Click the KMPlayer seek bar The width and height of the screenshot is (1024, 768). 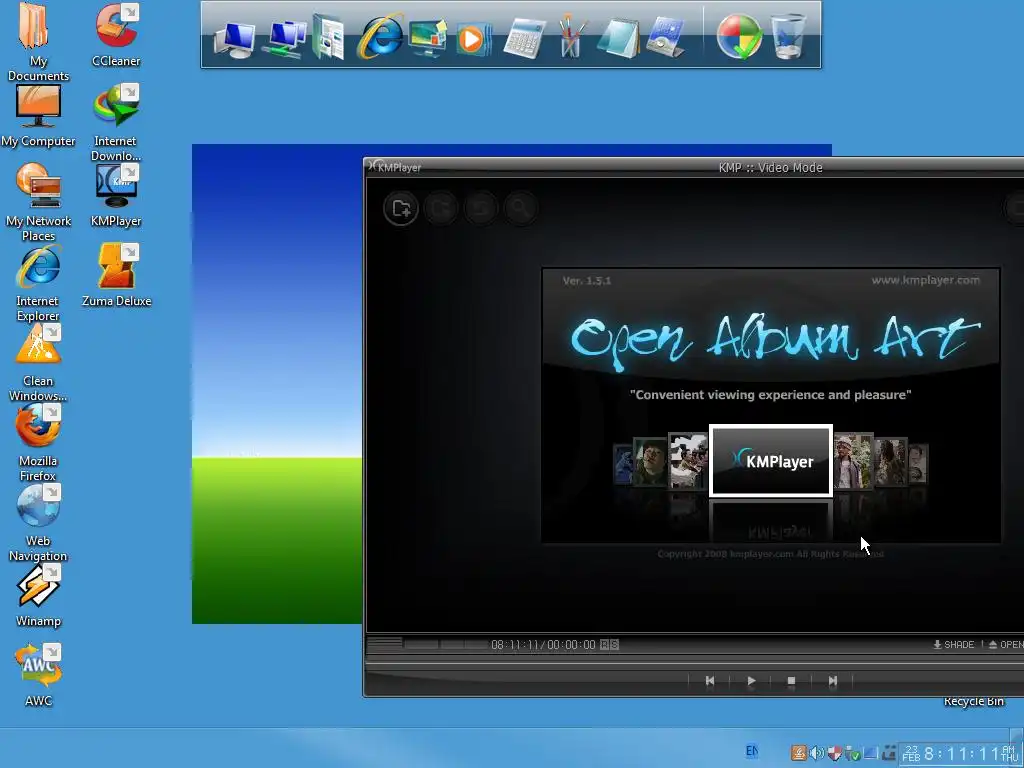(694, 662)
